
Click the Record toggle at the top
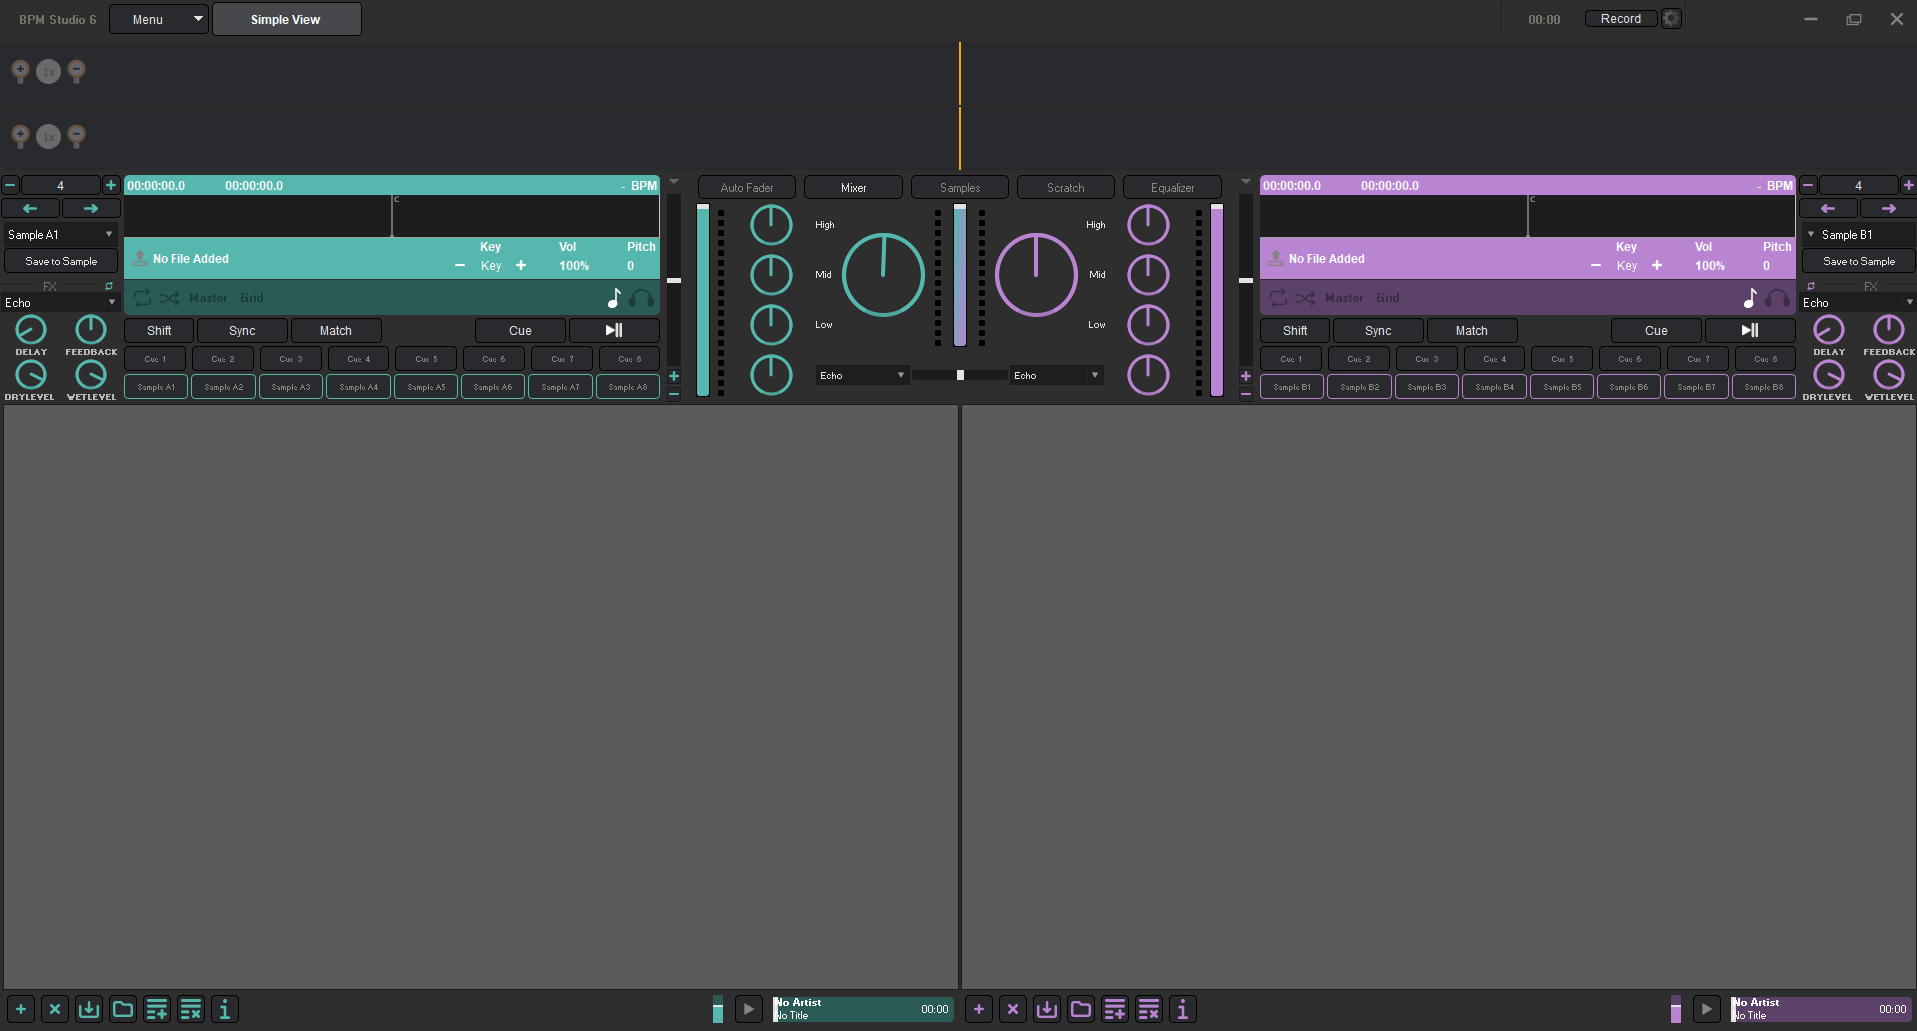click(1620, 18)
